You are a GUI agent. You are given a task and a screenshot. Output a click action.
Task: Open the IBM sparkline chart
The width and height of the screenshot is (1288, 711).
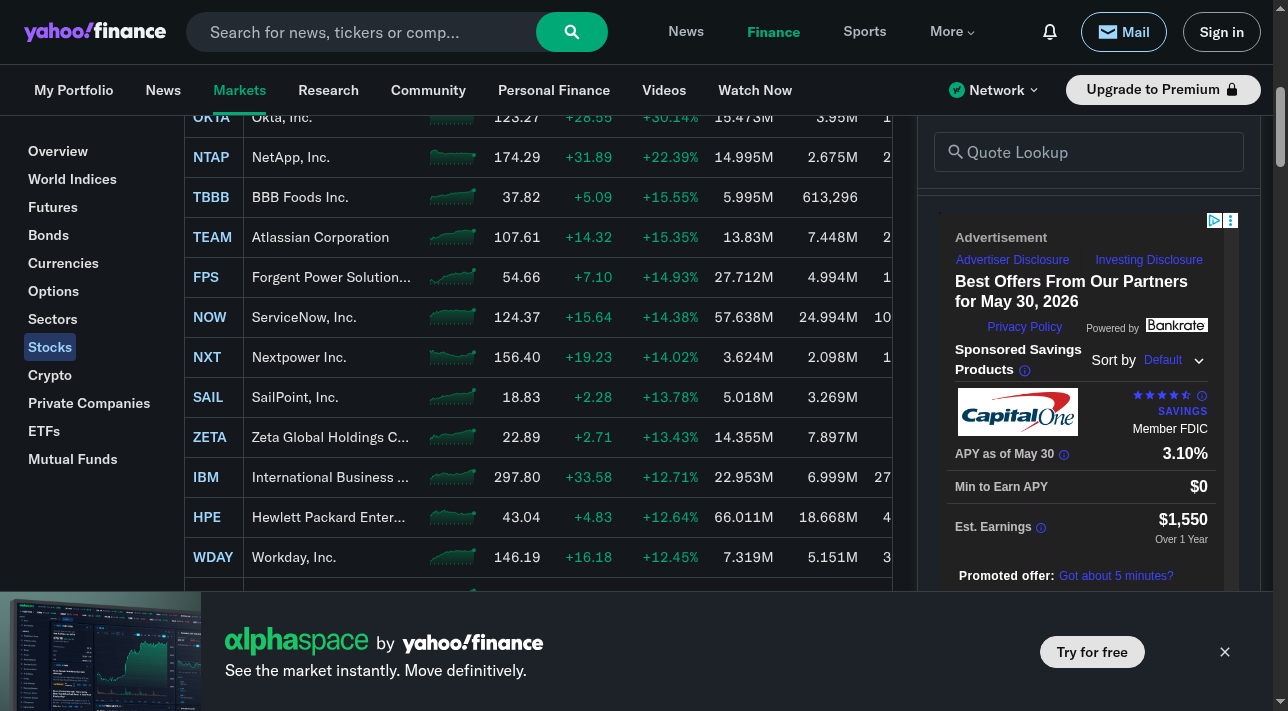pyautogui.click(x=452, y=477)
